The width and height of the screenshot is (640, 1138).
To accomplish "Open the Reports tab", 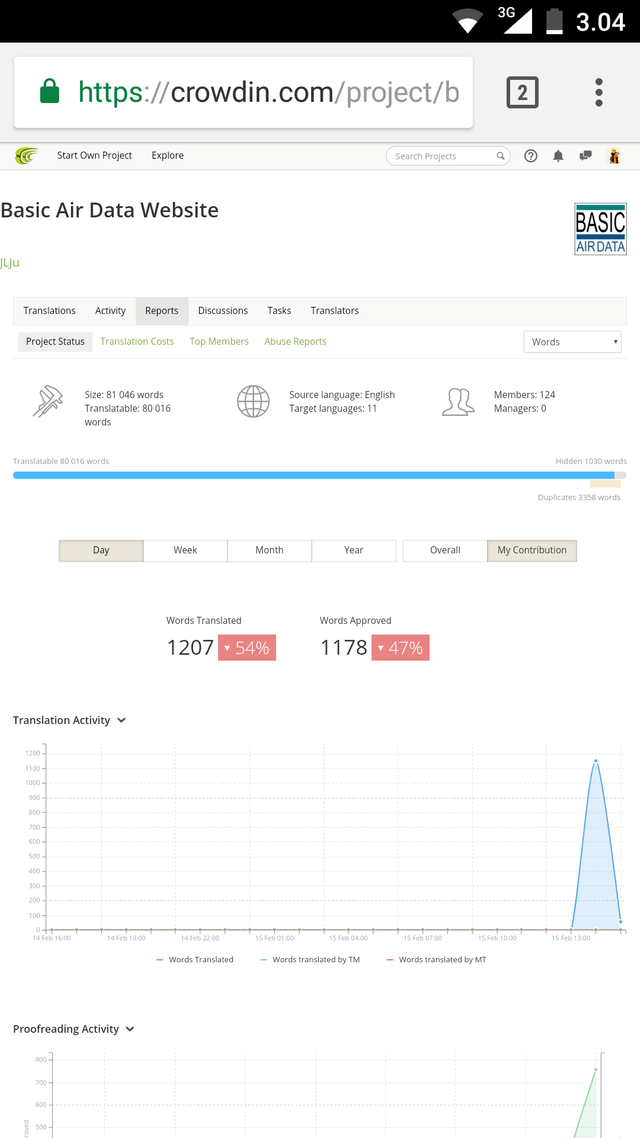I will [162, 311].
